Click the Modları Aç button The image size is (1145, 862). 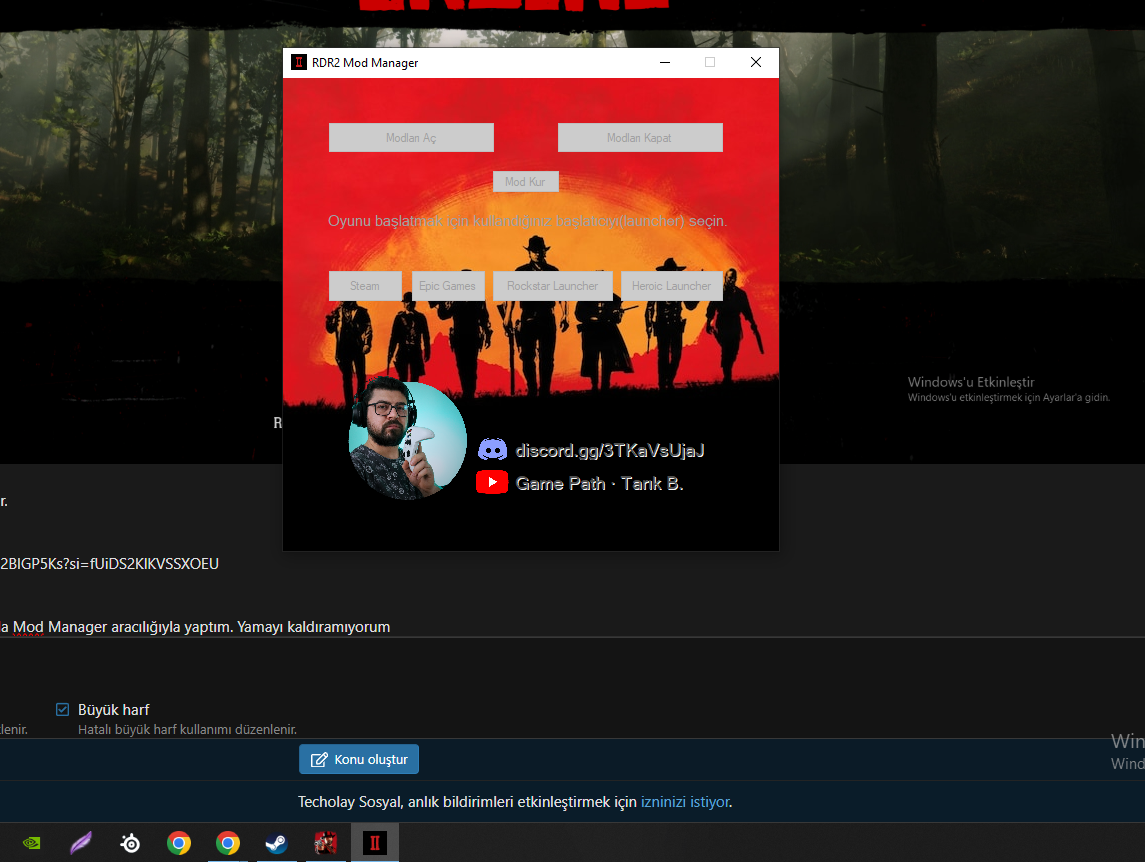pyautogui.click(x=411, y=137)
